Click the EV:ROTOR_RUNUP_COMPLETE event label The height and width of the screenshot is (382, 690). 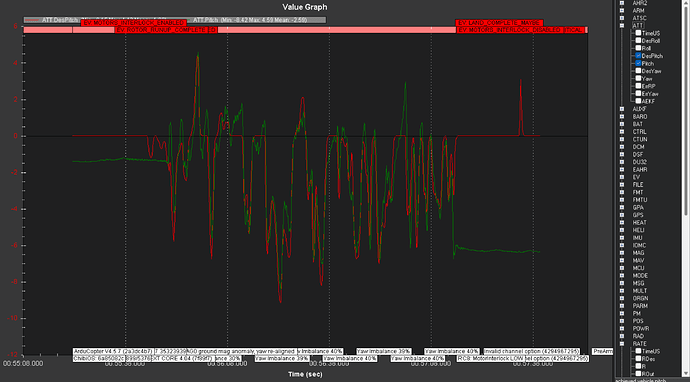161,30
